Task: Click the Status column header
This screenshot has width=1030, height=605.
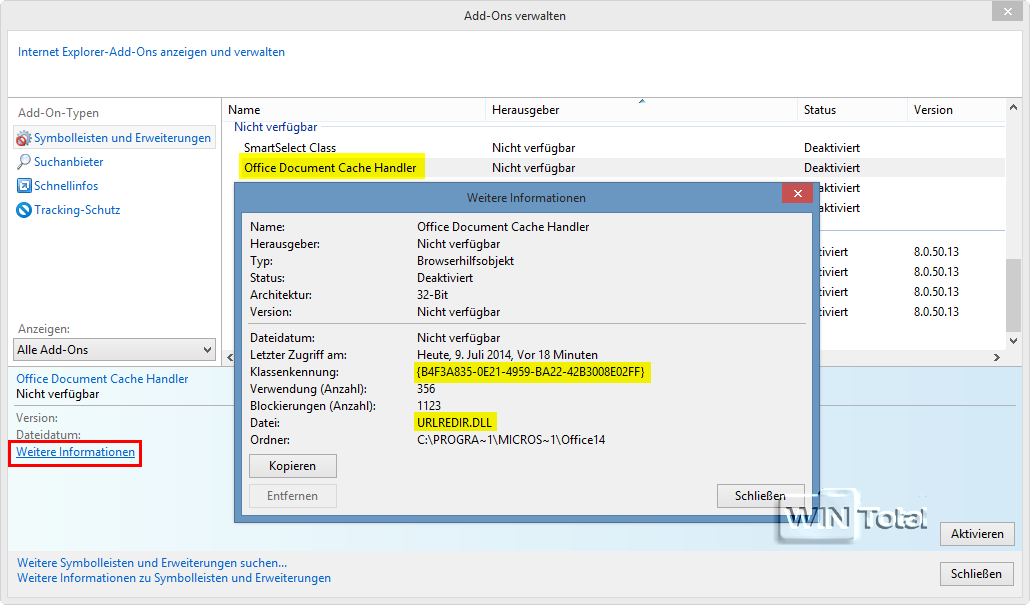Action: (x=820, y=110)
